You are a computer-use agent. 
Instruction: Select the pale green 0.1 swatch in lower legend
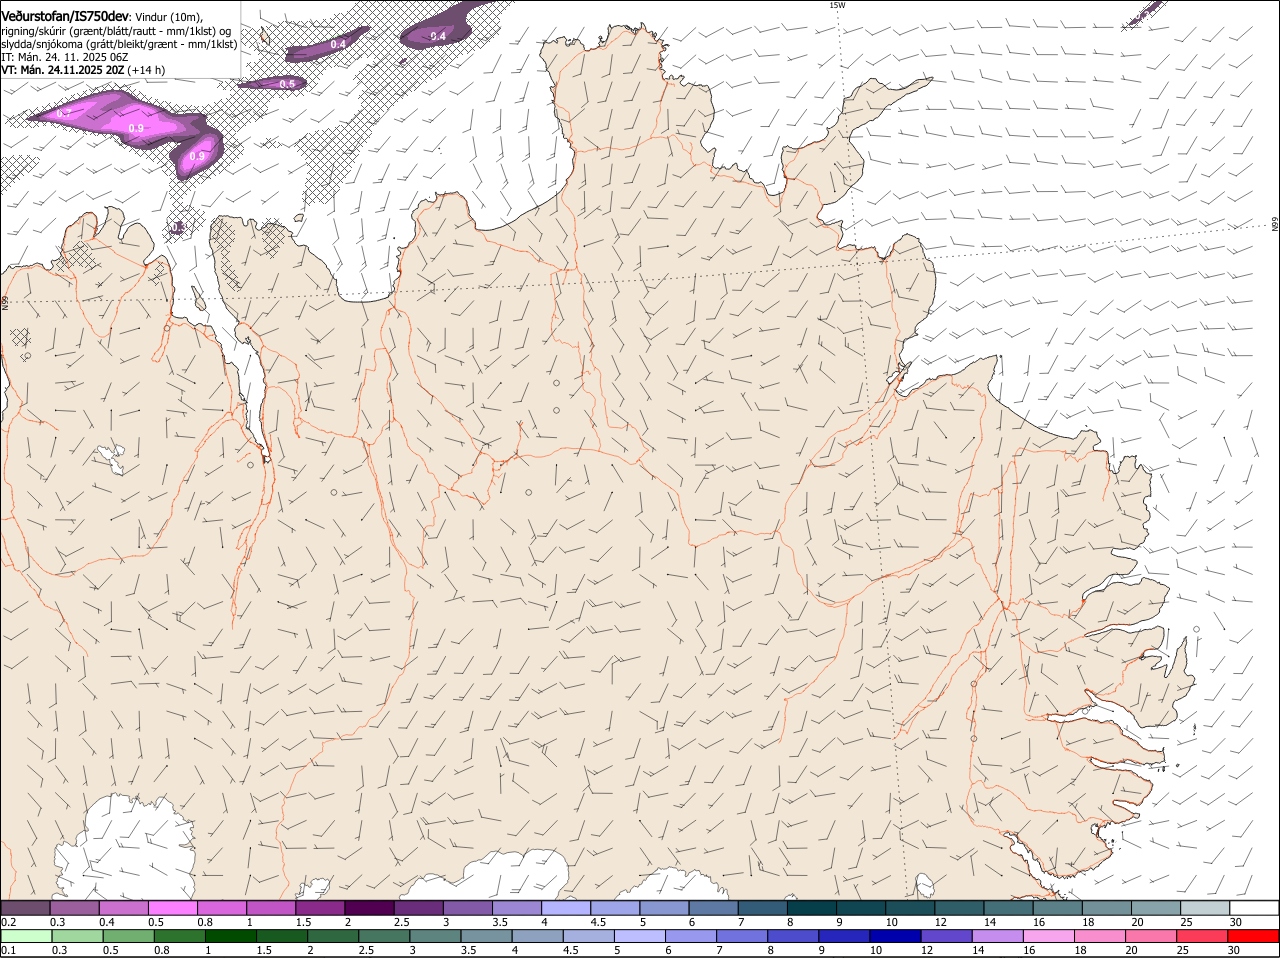coord(26,936)
